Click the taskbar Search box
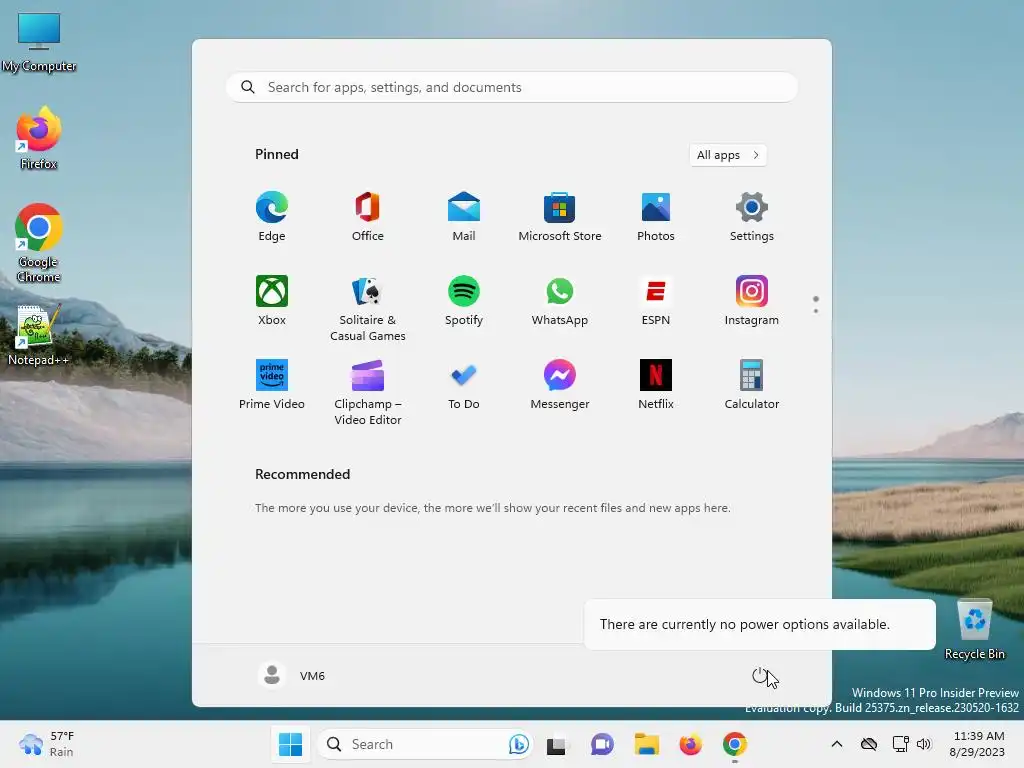Viewport: 1024px width, 768px height. point(425,744)
